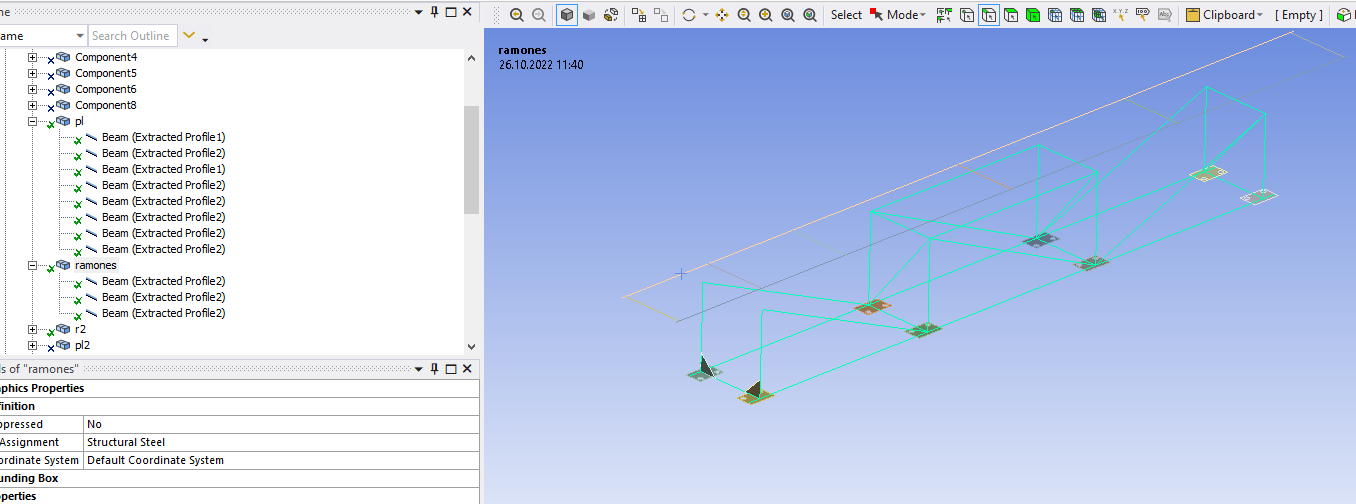Click the first zoom magnifier icon in the toolbar
1356x504 pixels.
516,15
